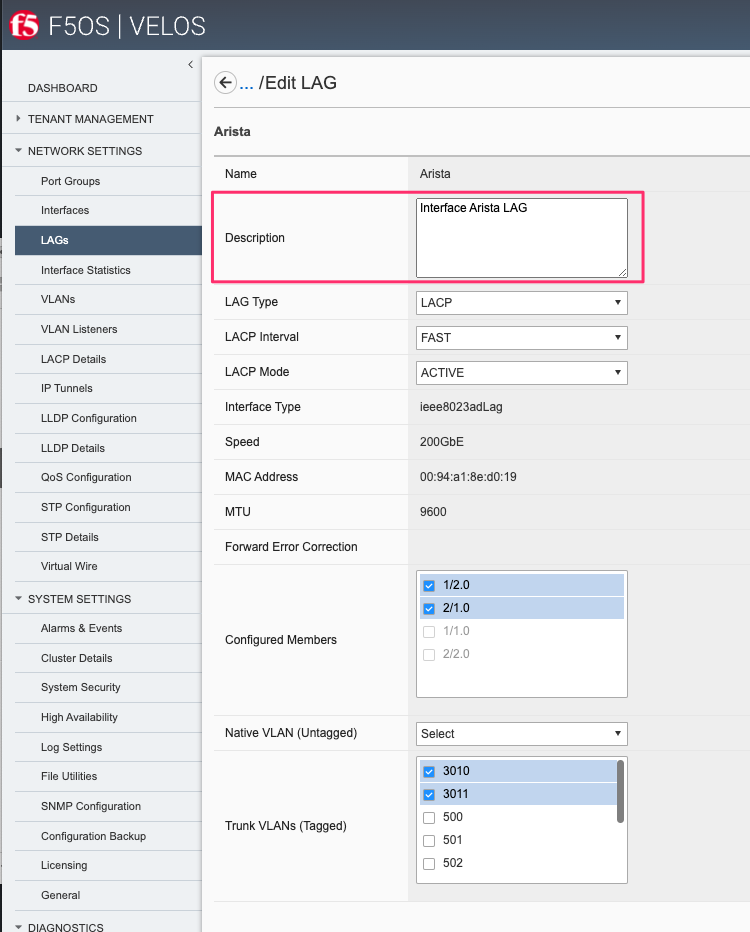
Task: Open Log Settings
Action: pos(71,747)
